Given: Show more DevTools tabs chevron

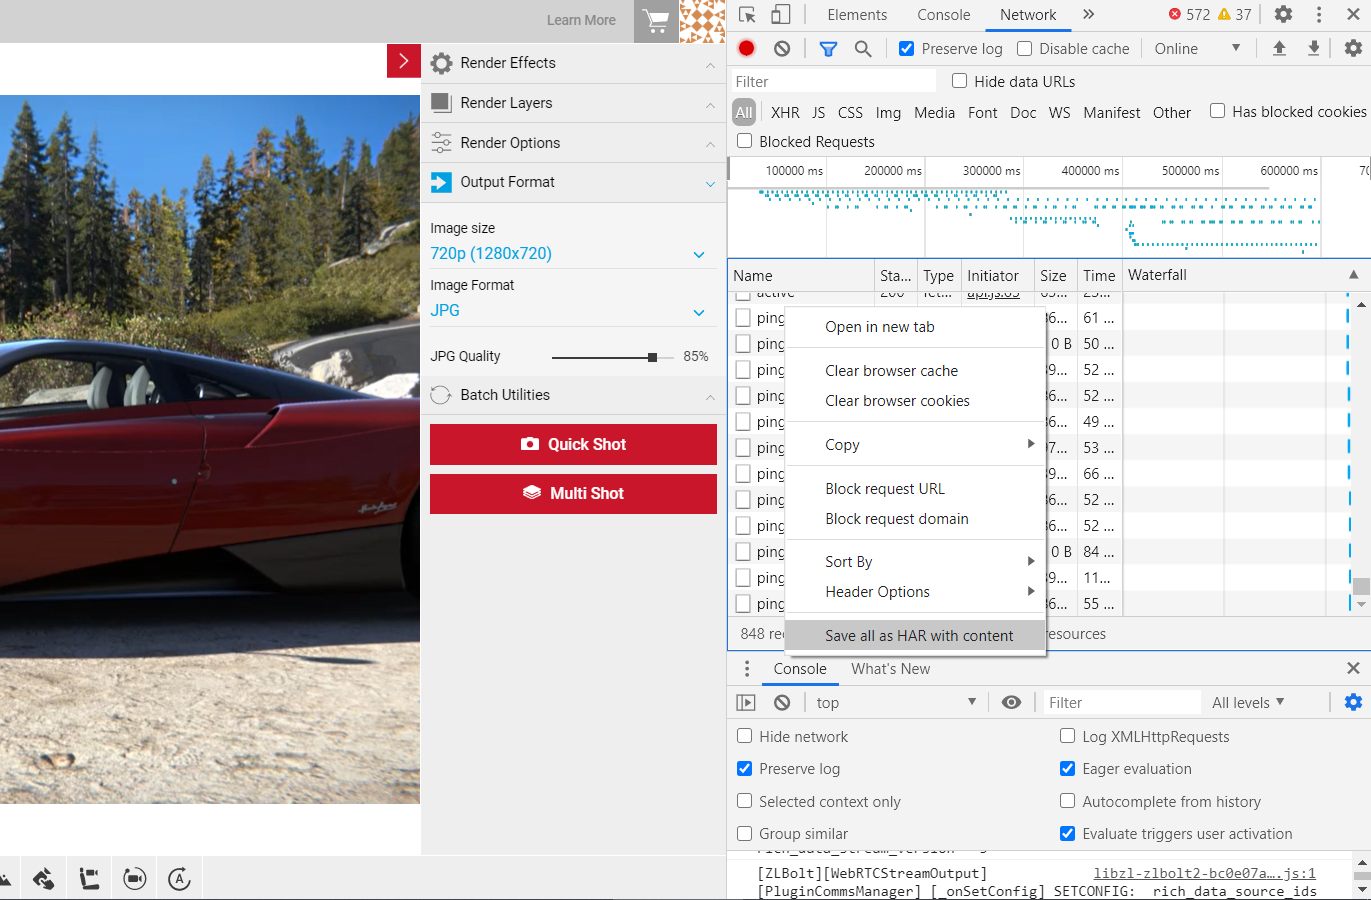Looking at the screenshot, I should tap(1088, 14).
